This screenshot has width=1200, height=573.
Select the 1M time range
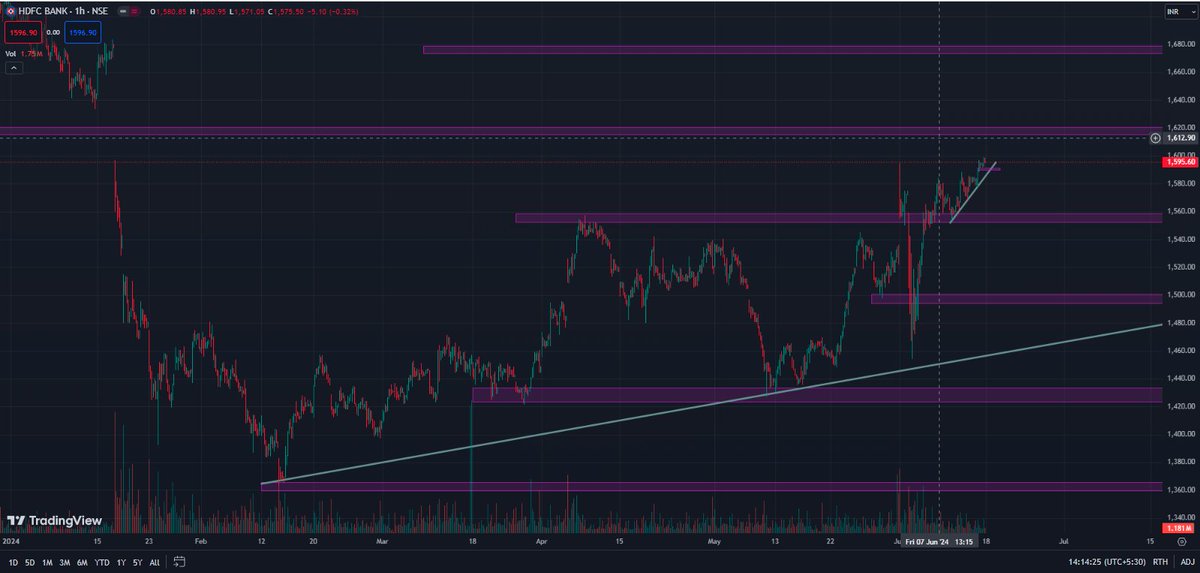[47, 563]
